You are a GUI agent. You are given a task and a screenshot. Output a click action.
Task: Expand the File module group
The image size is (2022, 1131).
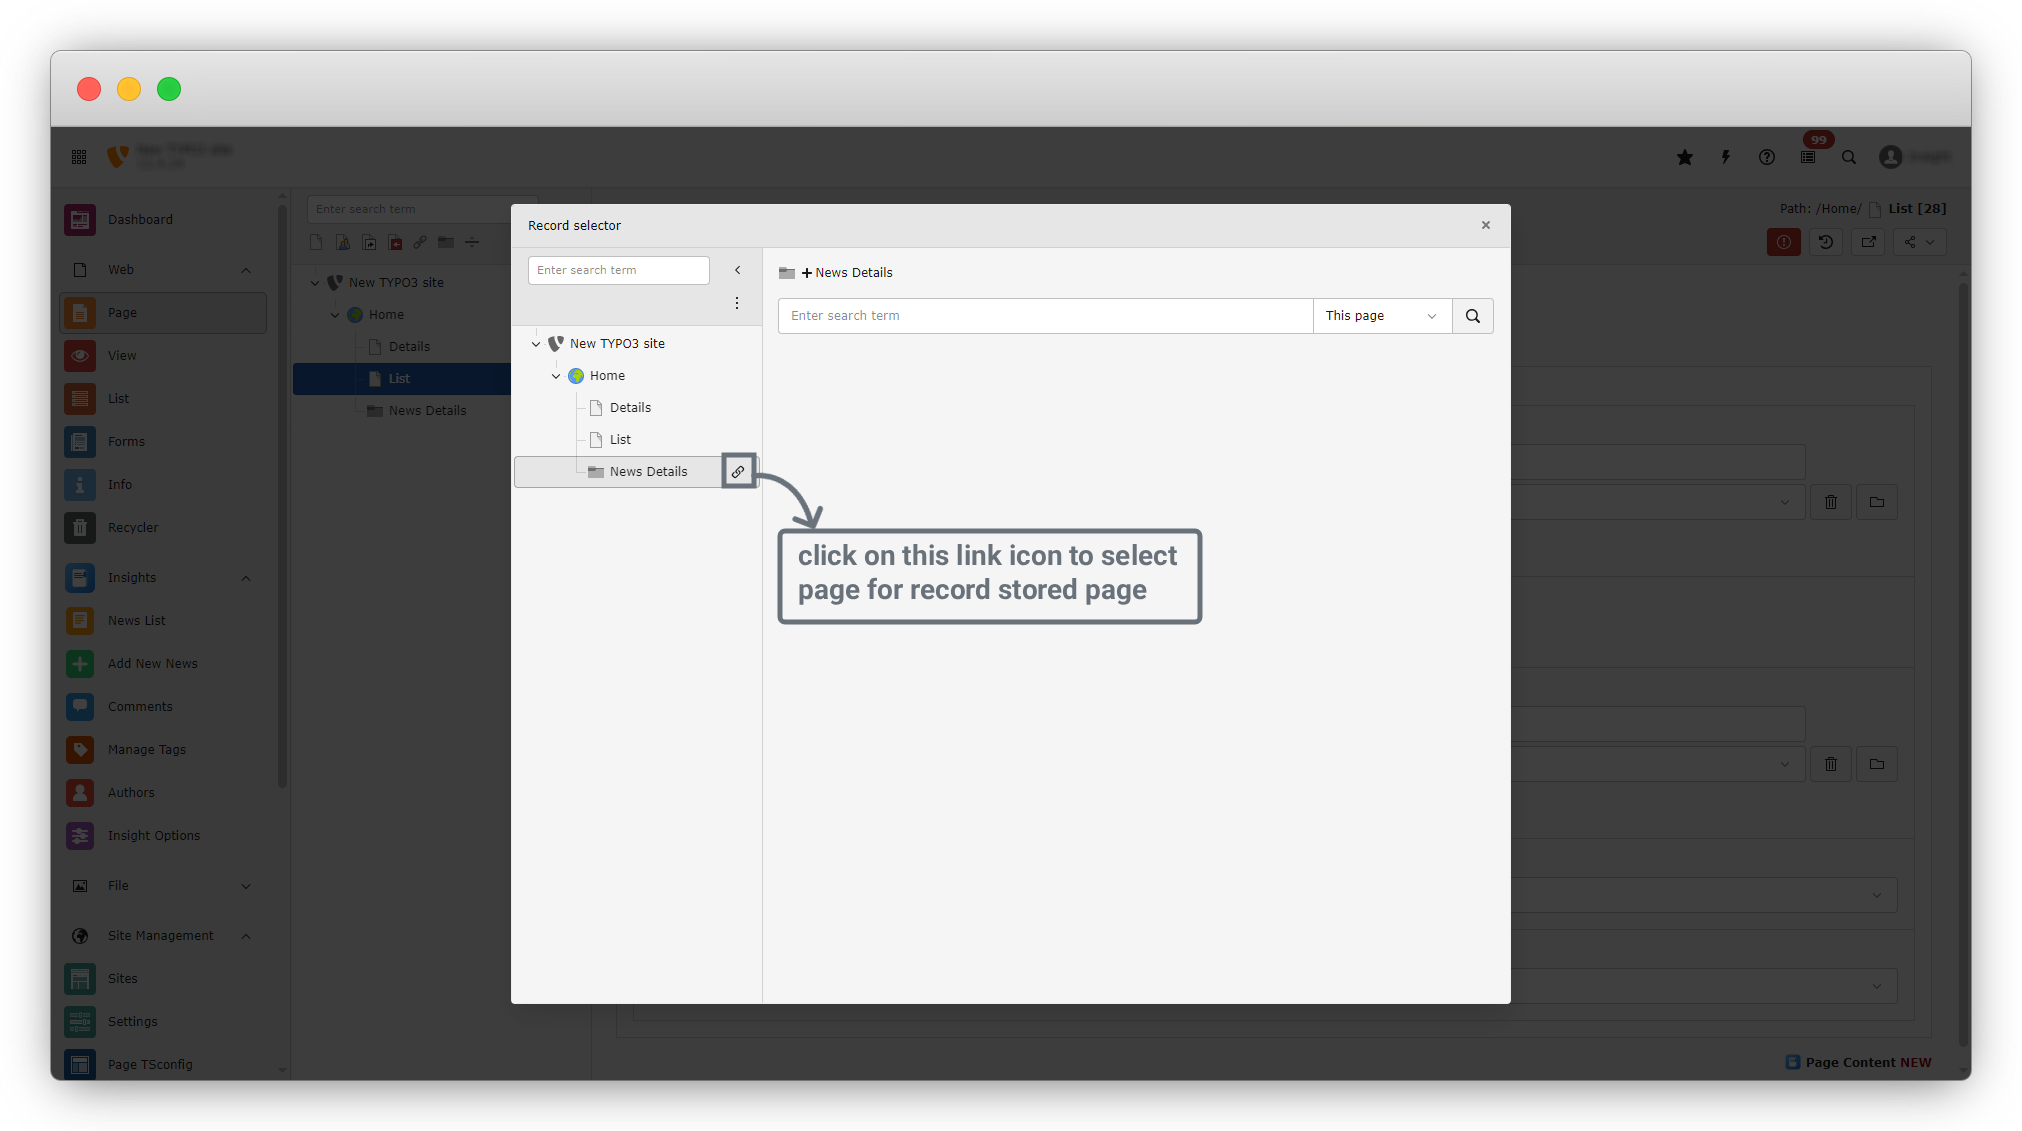pos(246,886)
